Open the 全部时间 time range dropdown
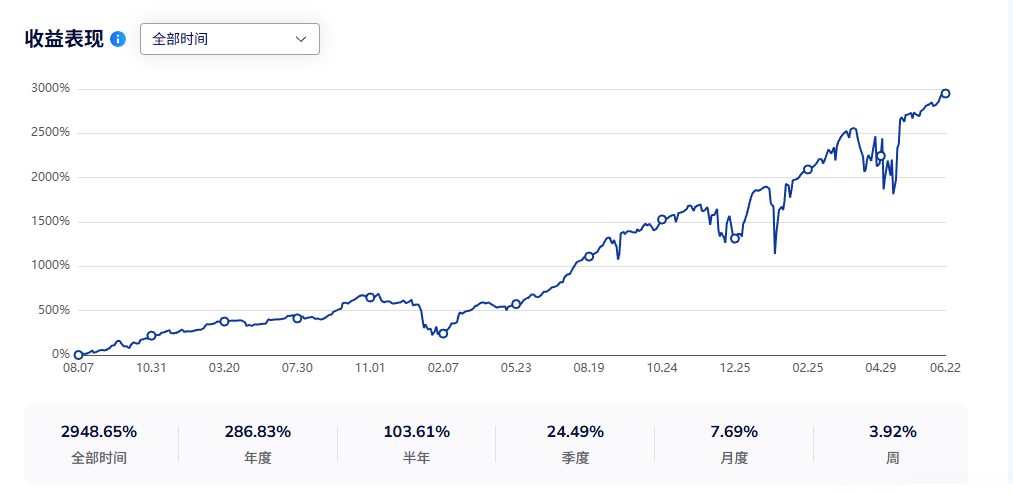 tap(230, 39)
